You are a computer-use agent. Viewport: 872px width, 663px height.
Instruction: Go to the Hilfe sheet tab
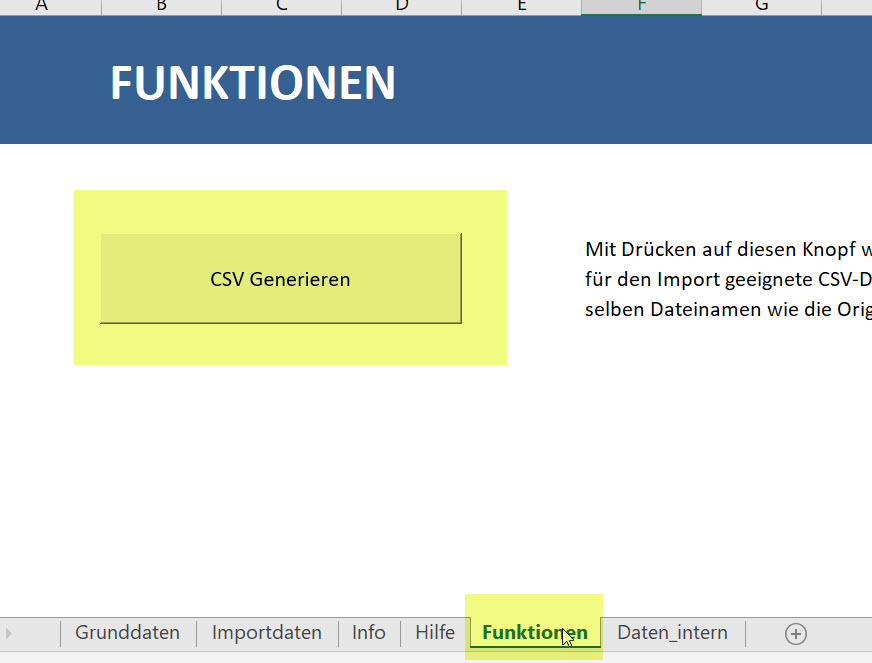point(435,633)
